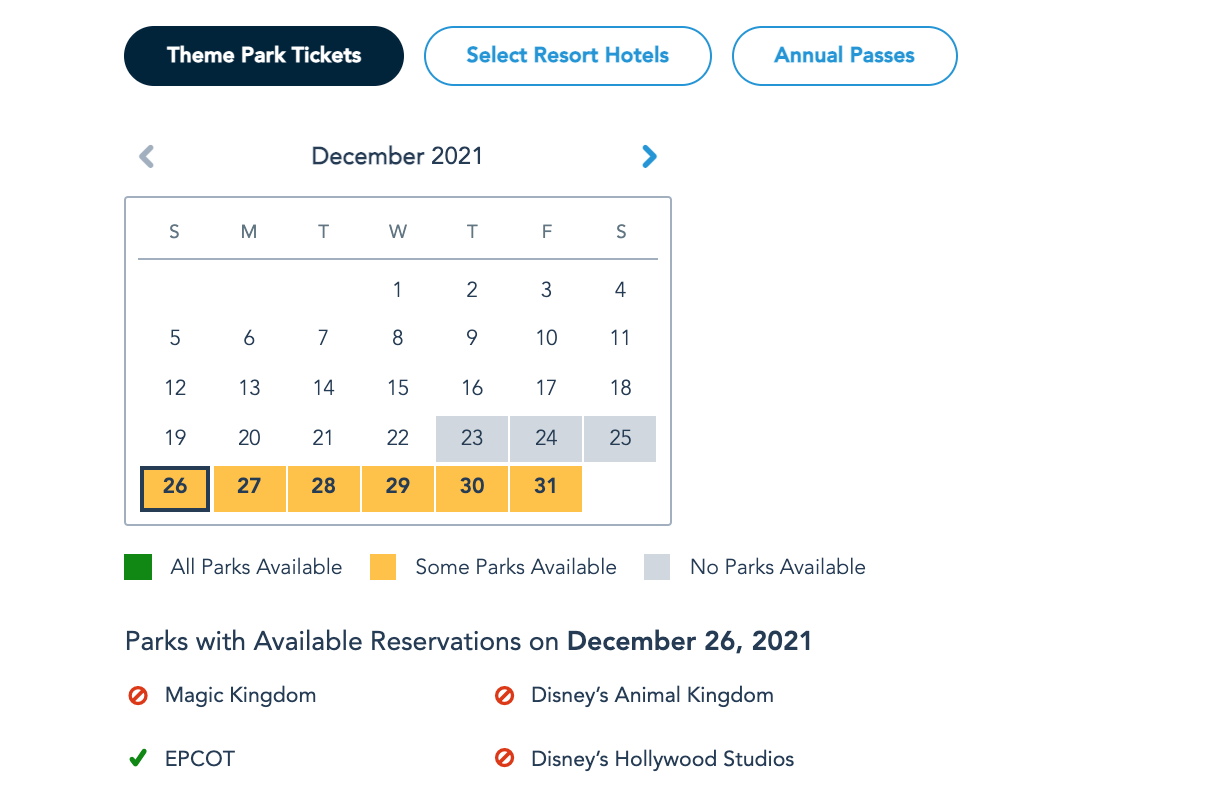The height and width of the screenshot is (802, 1230).
Task: Click the December 2021 month heading
Action: point(397,156)
